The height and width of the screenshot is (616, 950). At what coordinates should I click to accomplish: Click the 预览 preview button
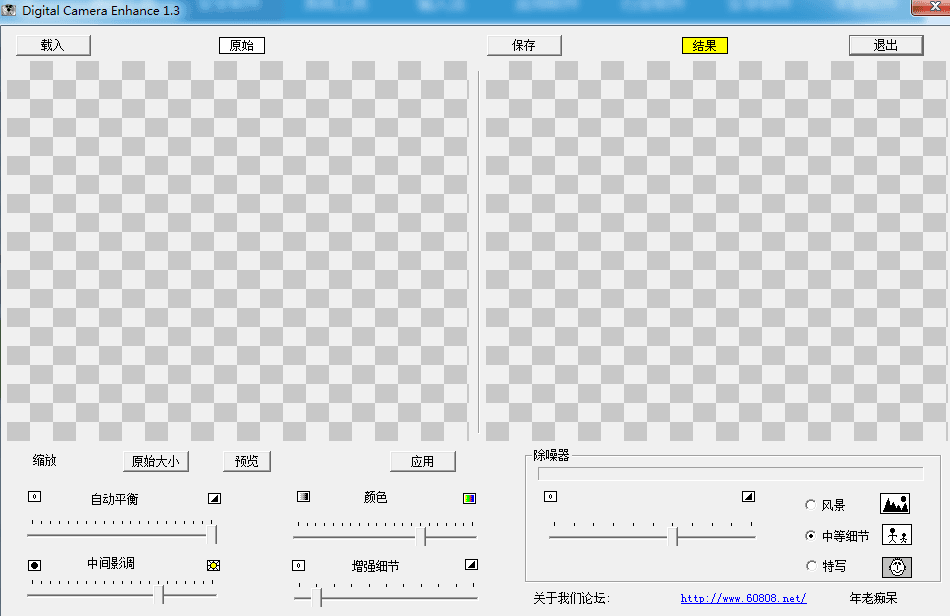coord(246,461)
